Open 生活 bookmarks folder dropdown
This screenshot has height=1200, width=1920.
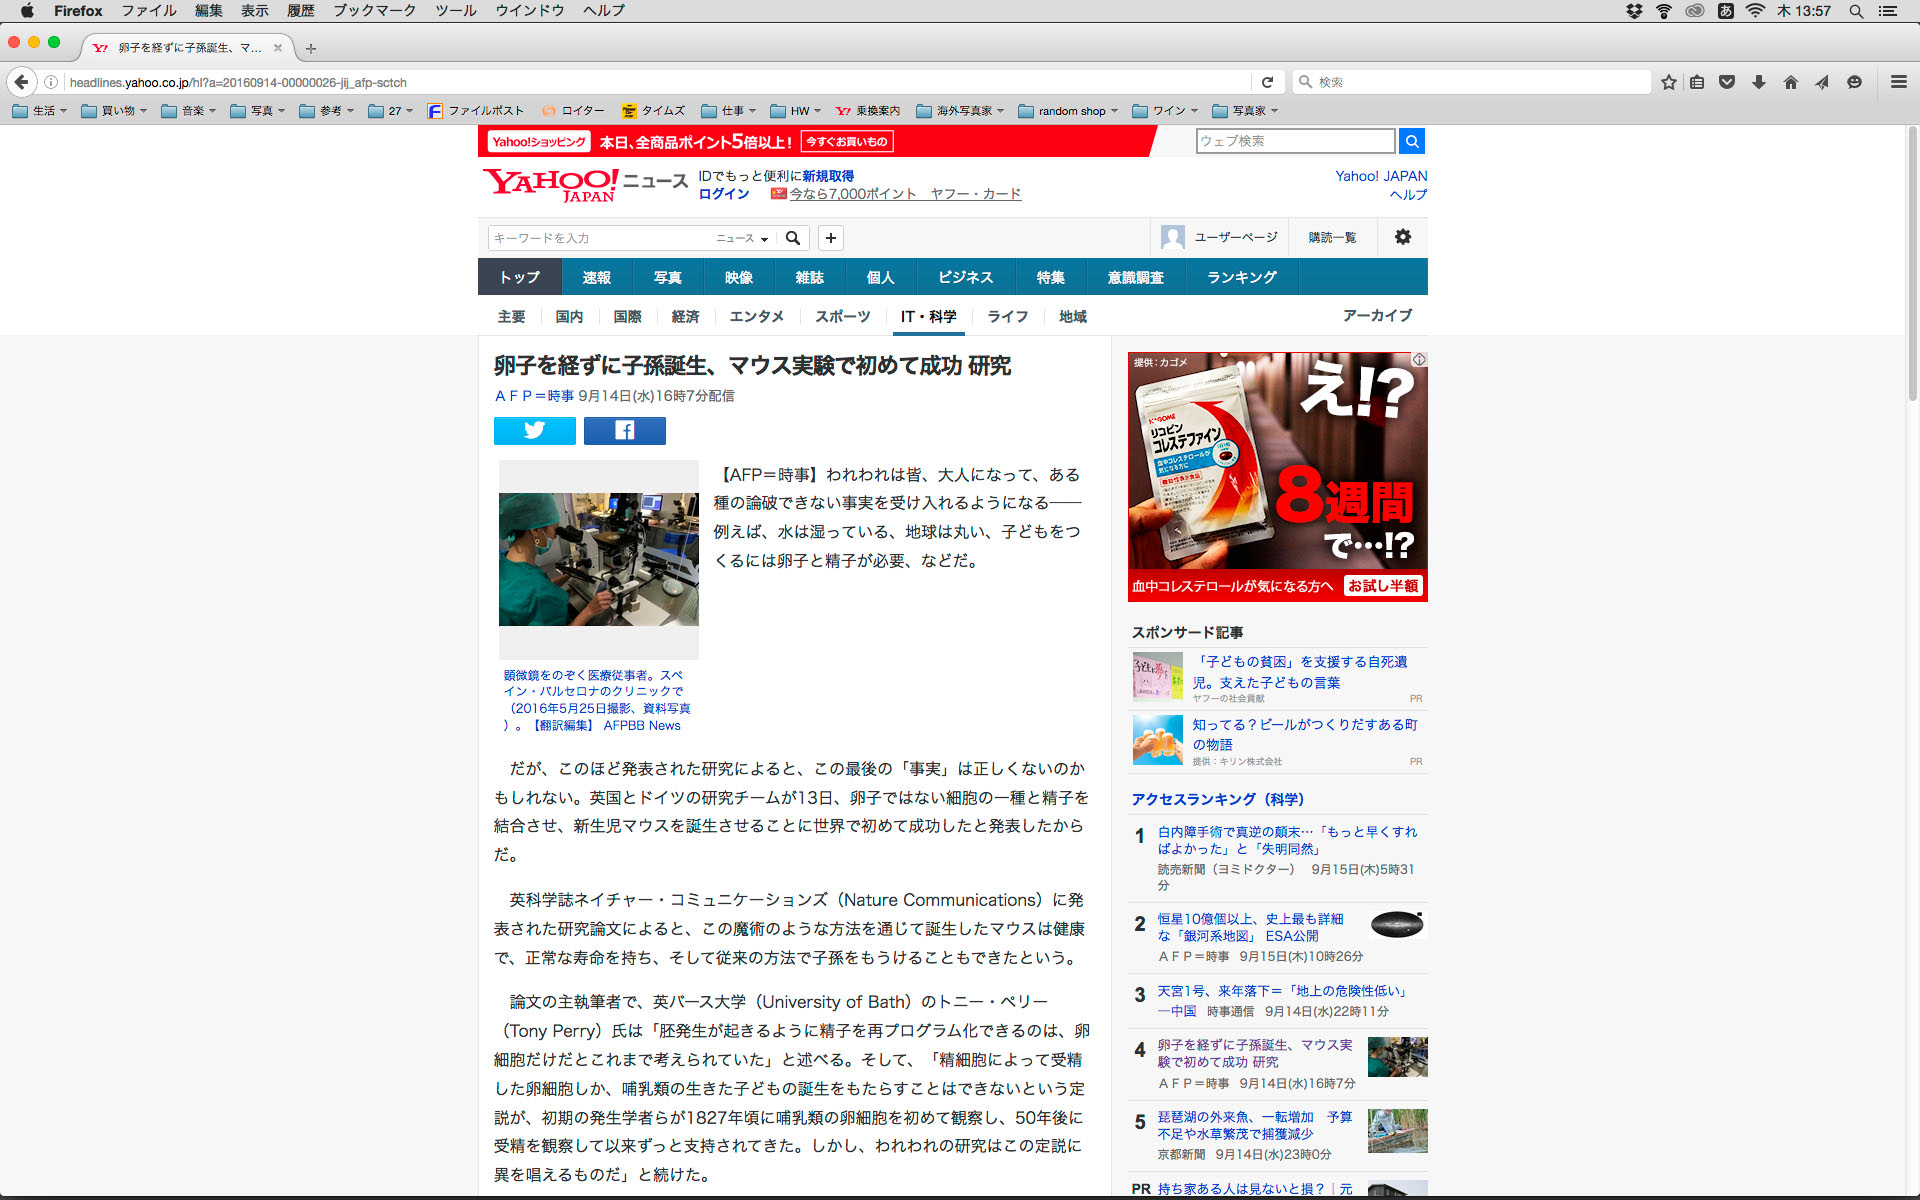tap(41, 111)
